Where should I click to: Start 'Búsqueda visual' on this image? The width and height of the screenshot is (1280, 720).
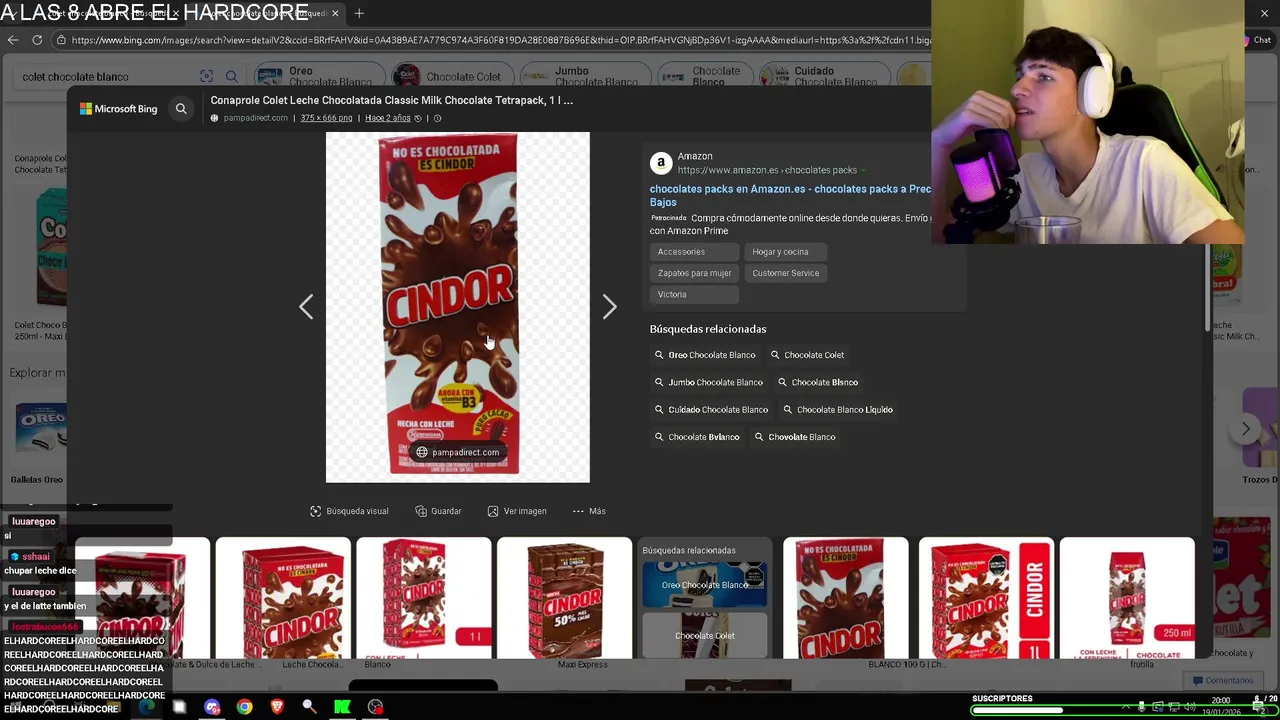coord(349,511)
